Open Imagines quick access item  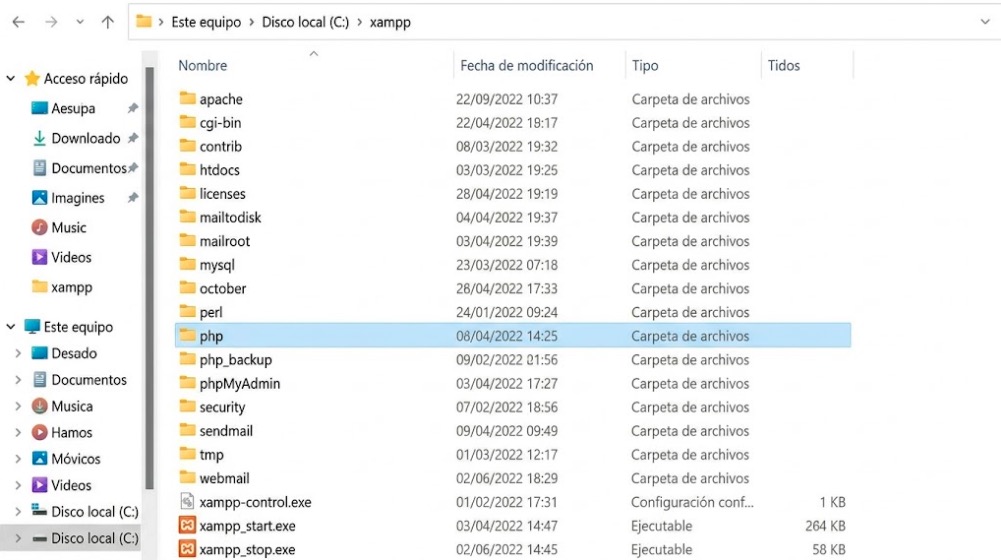point(77,198)
